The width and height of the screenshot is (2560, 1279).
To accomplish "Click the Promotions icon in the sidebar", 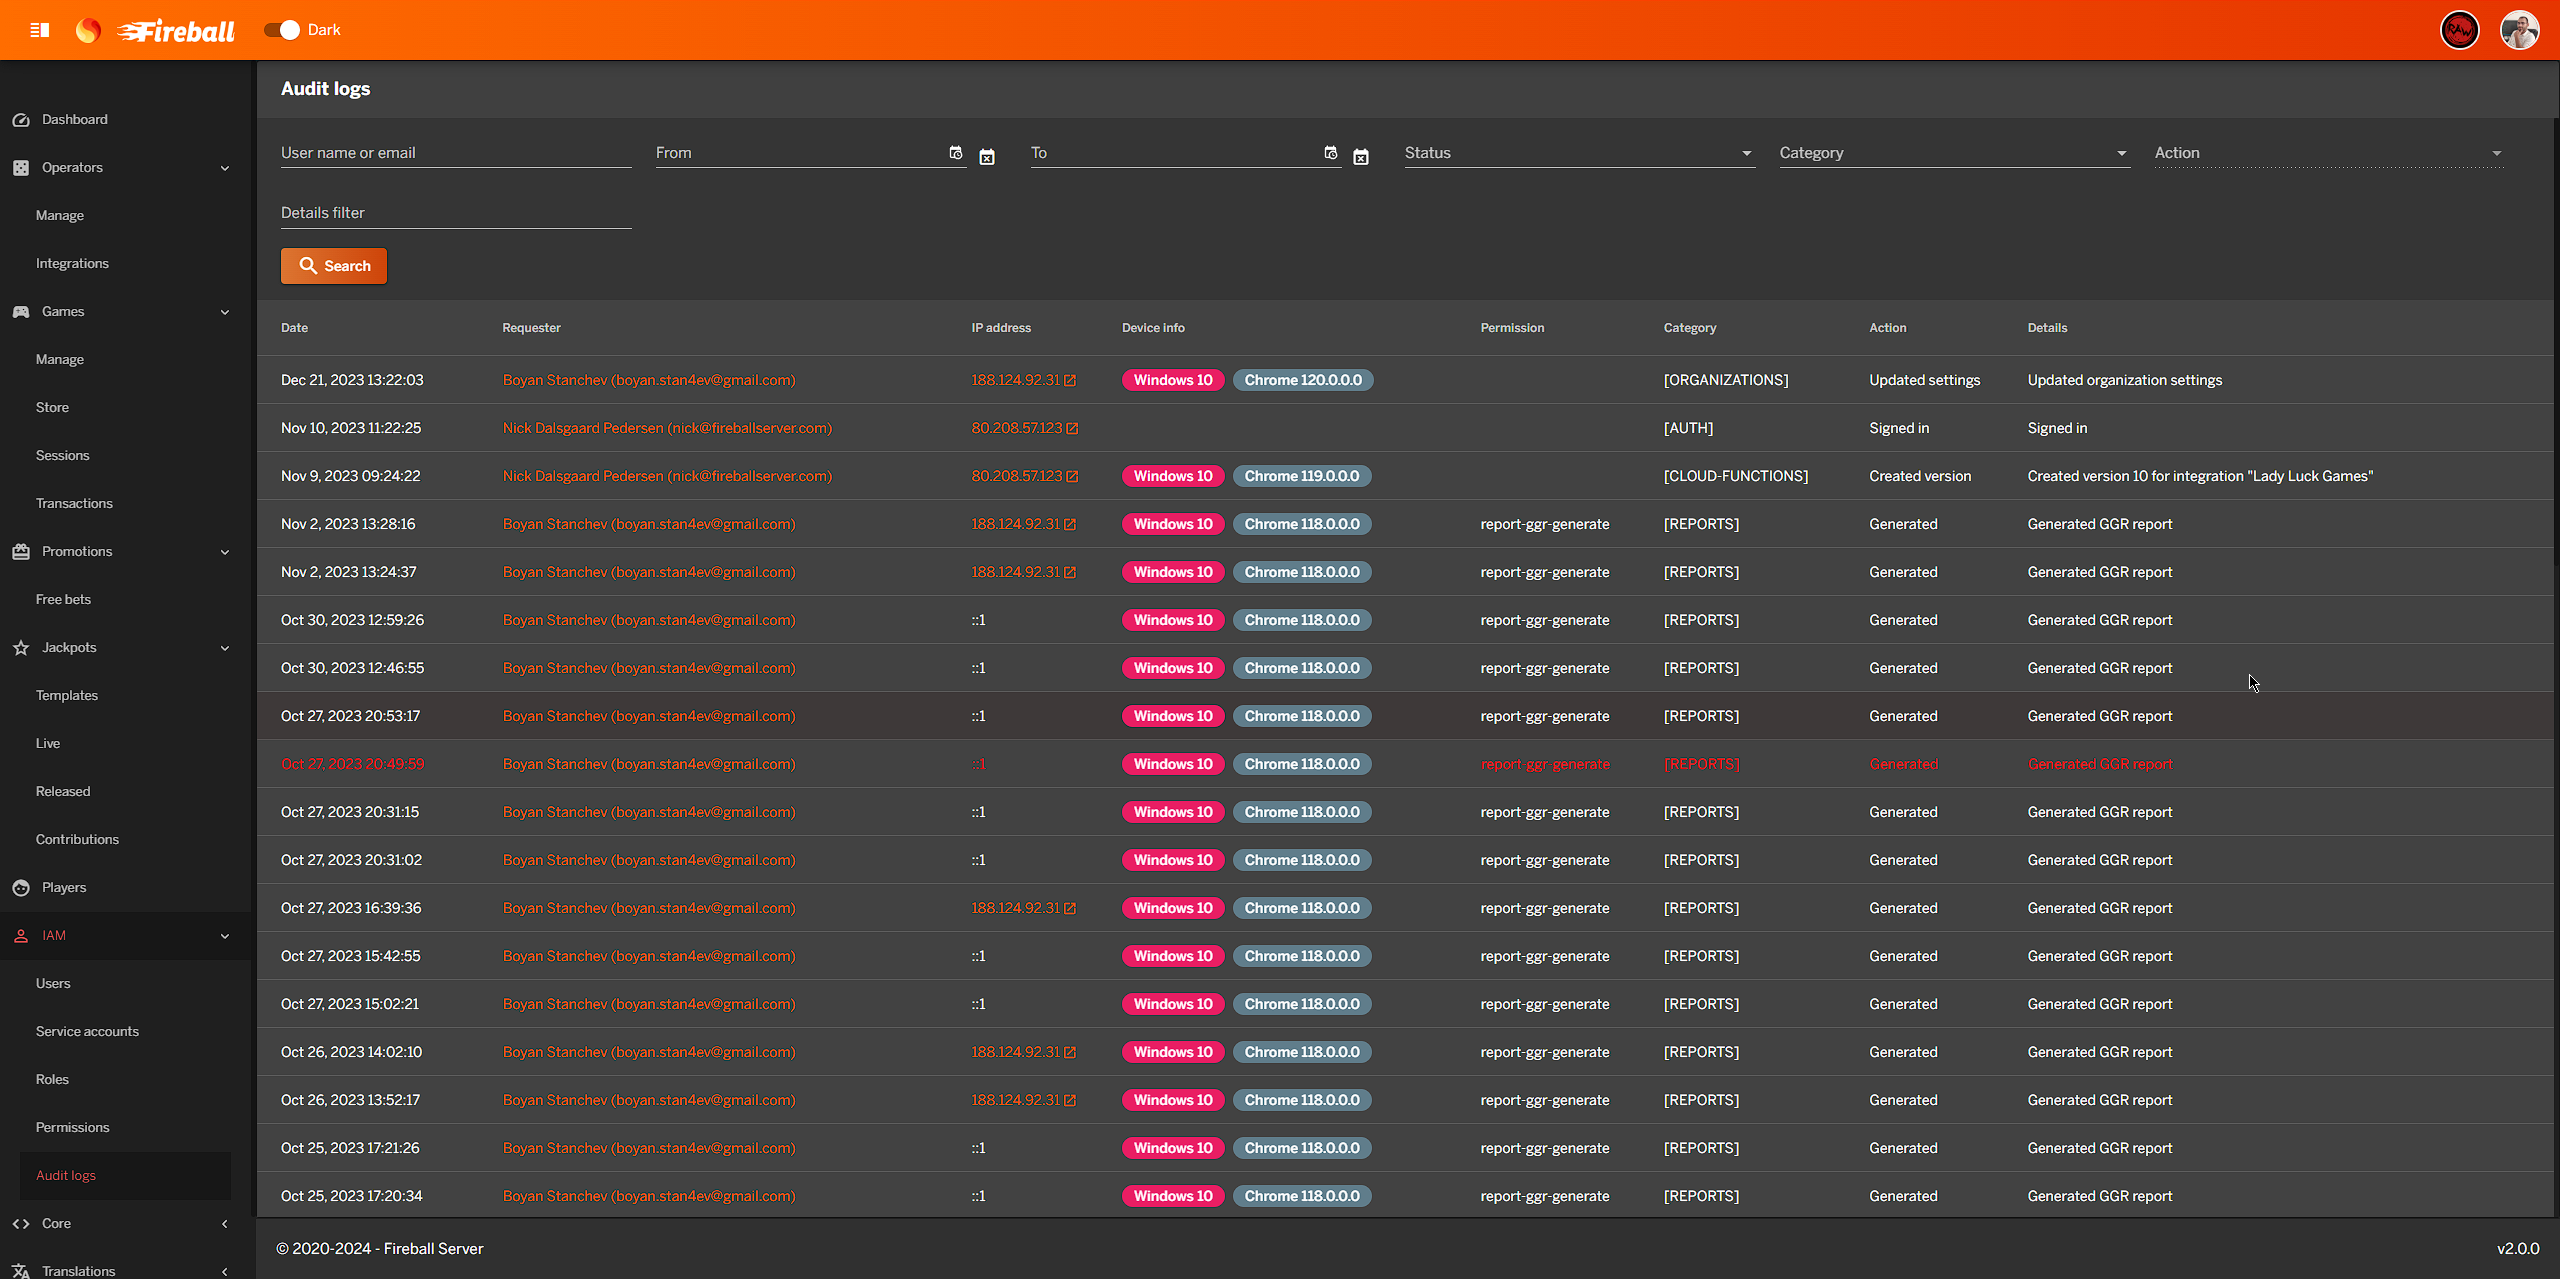I will pos(21,551).
